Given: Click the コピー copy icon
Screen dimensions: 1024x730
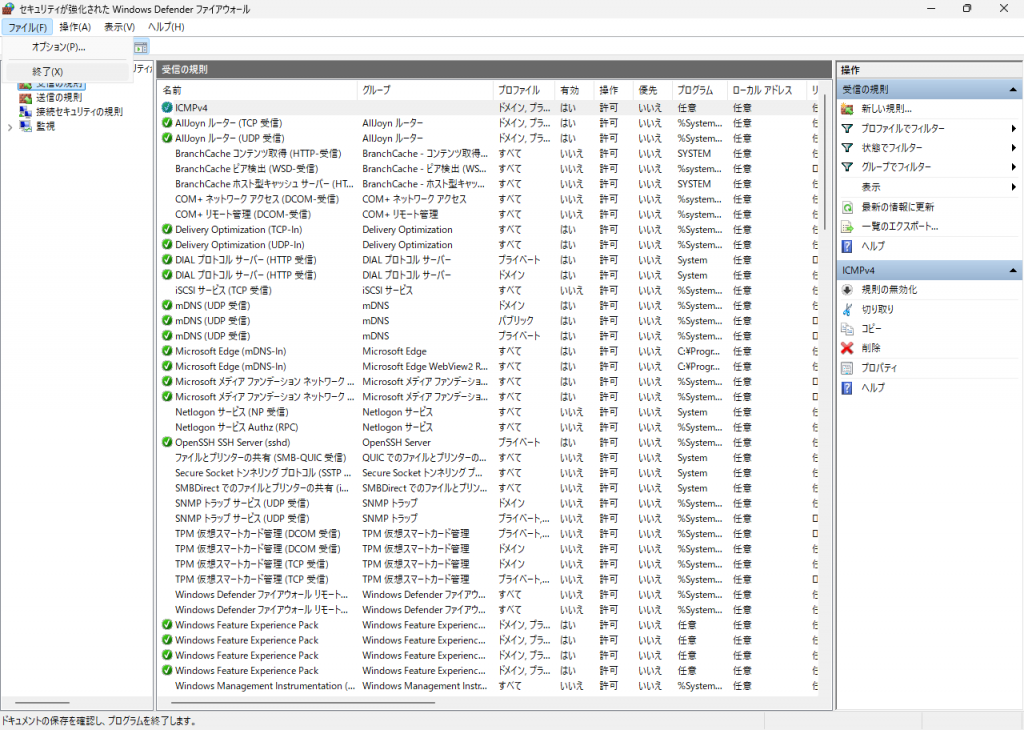Looking at the screenshot, I should (847, 328).
